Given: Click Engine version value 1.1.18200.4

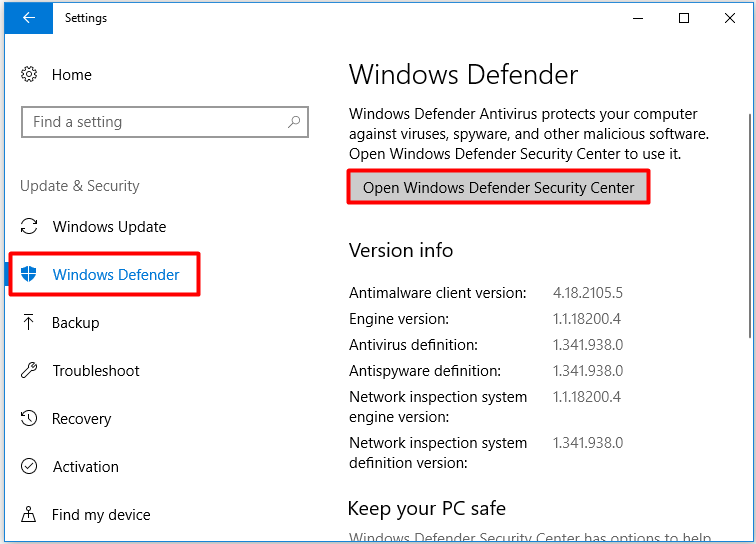Looking at the screenshot, I should tap(587, 319).
